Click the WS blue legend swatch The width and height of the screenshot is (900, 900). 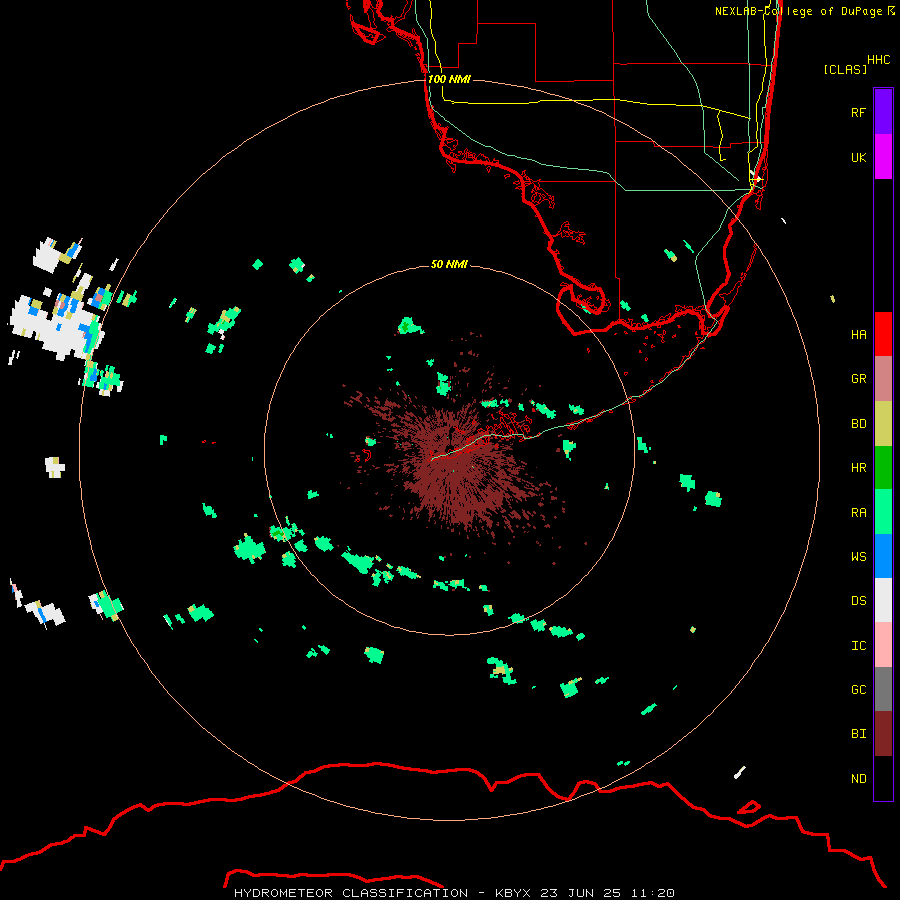tap(883, 556)
